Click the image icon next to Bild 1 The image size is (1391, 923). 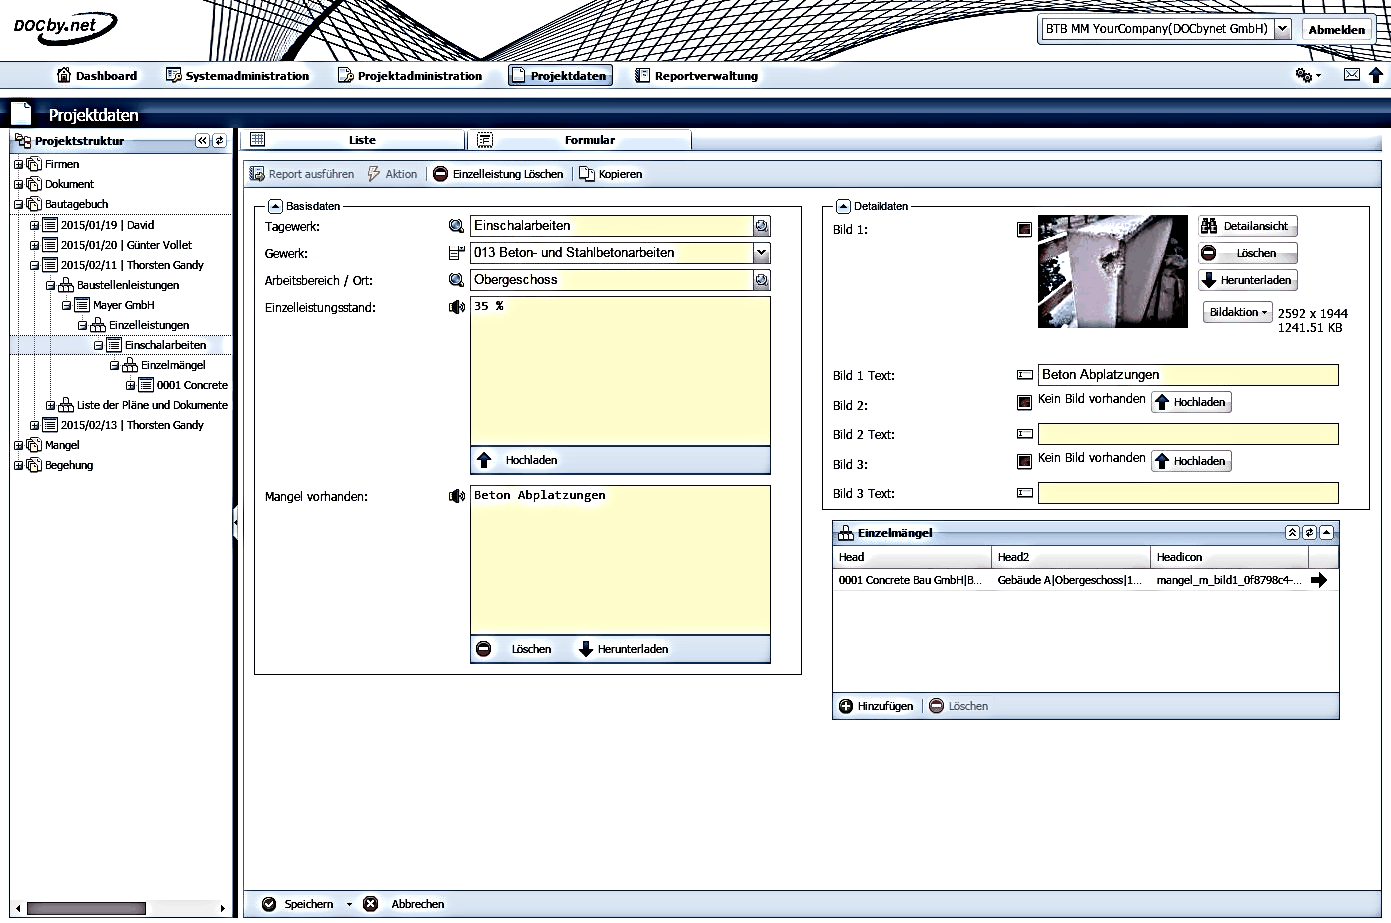click(1024, 230)
